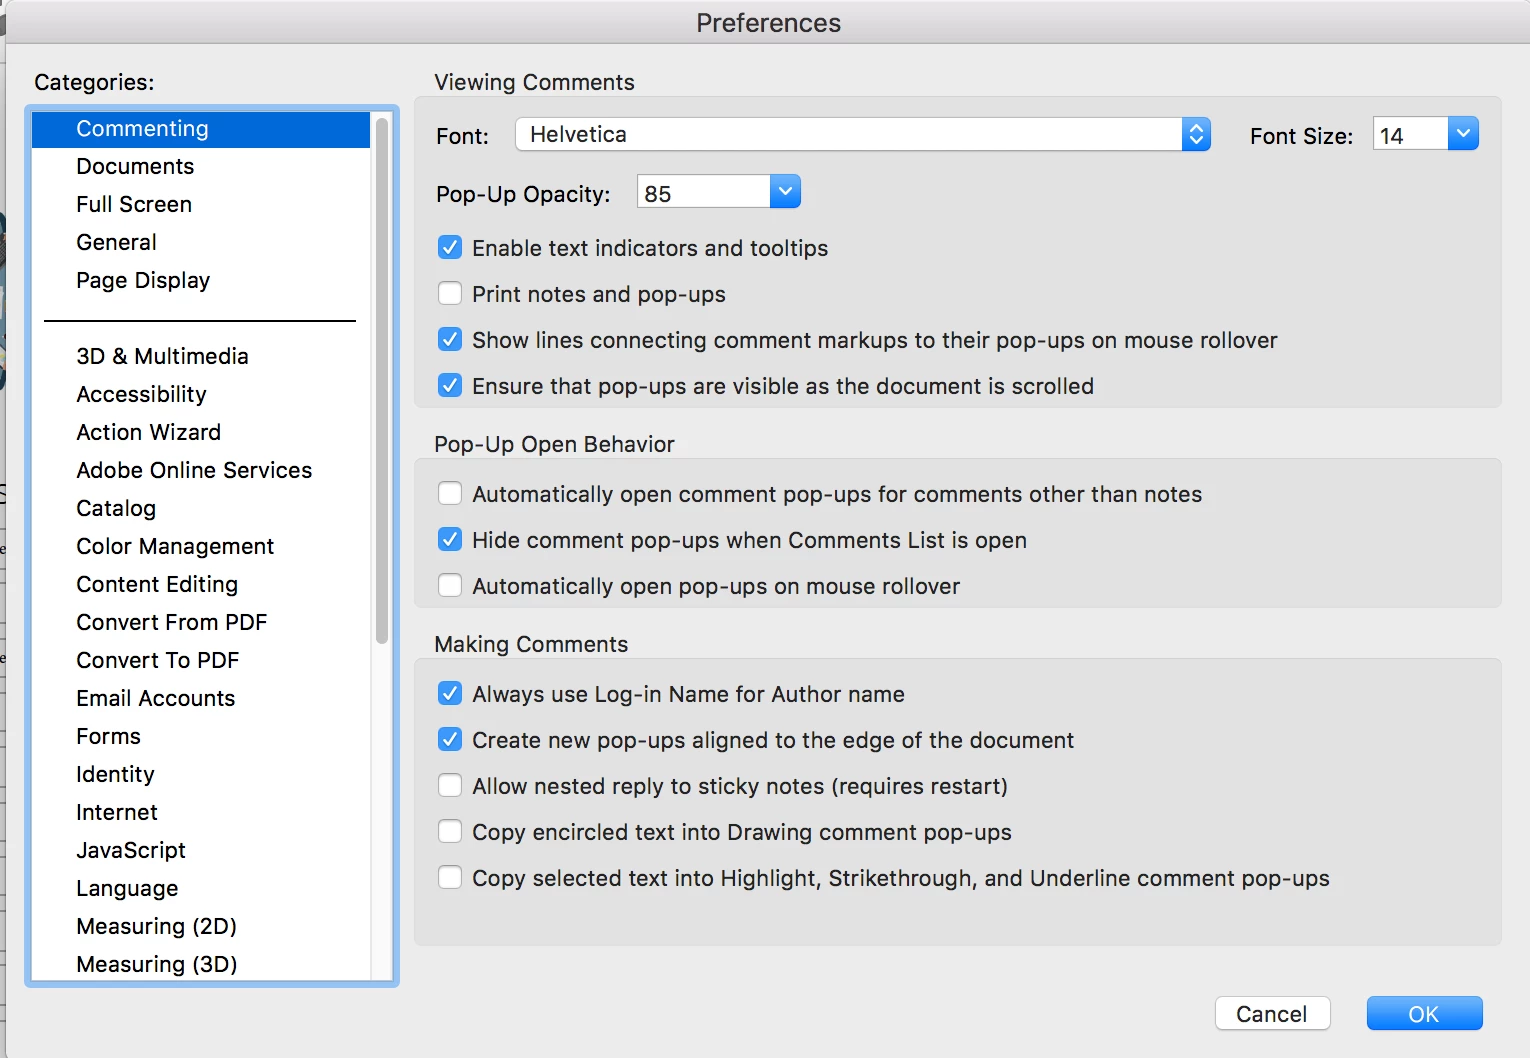The image size is (1530, 1058).
Task: Uncheck Enable text indicators and tooltips
Action: click(x=450, y=248)
